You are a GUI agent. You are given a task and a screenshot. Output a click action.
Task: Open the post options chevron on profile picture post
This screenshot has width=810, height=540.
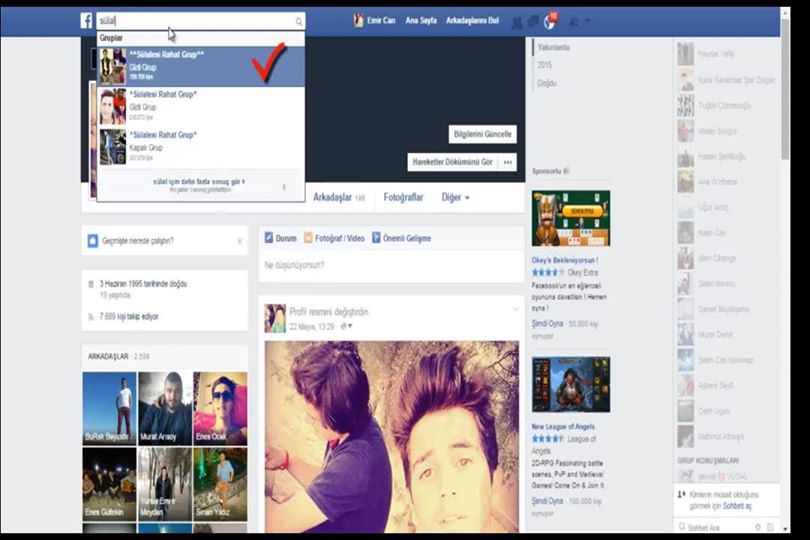click(x=515, y=309)
